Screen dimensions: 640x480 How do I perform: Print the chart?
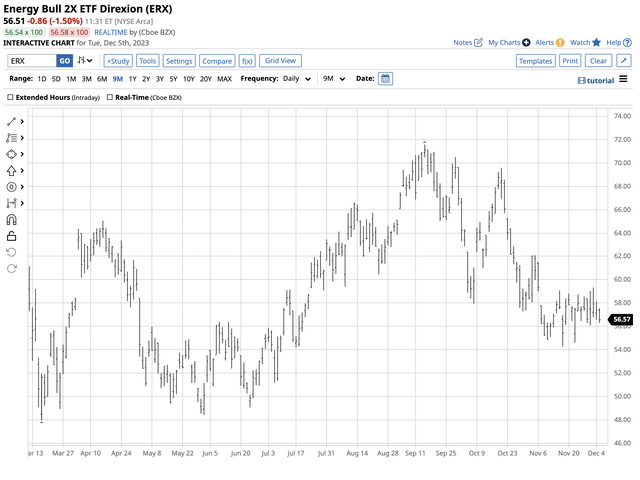coord(570,61)
